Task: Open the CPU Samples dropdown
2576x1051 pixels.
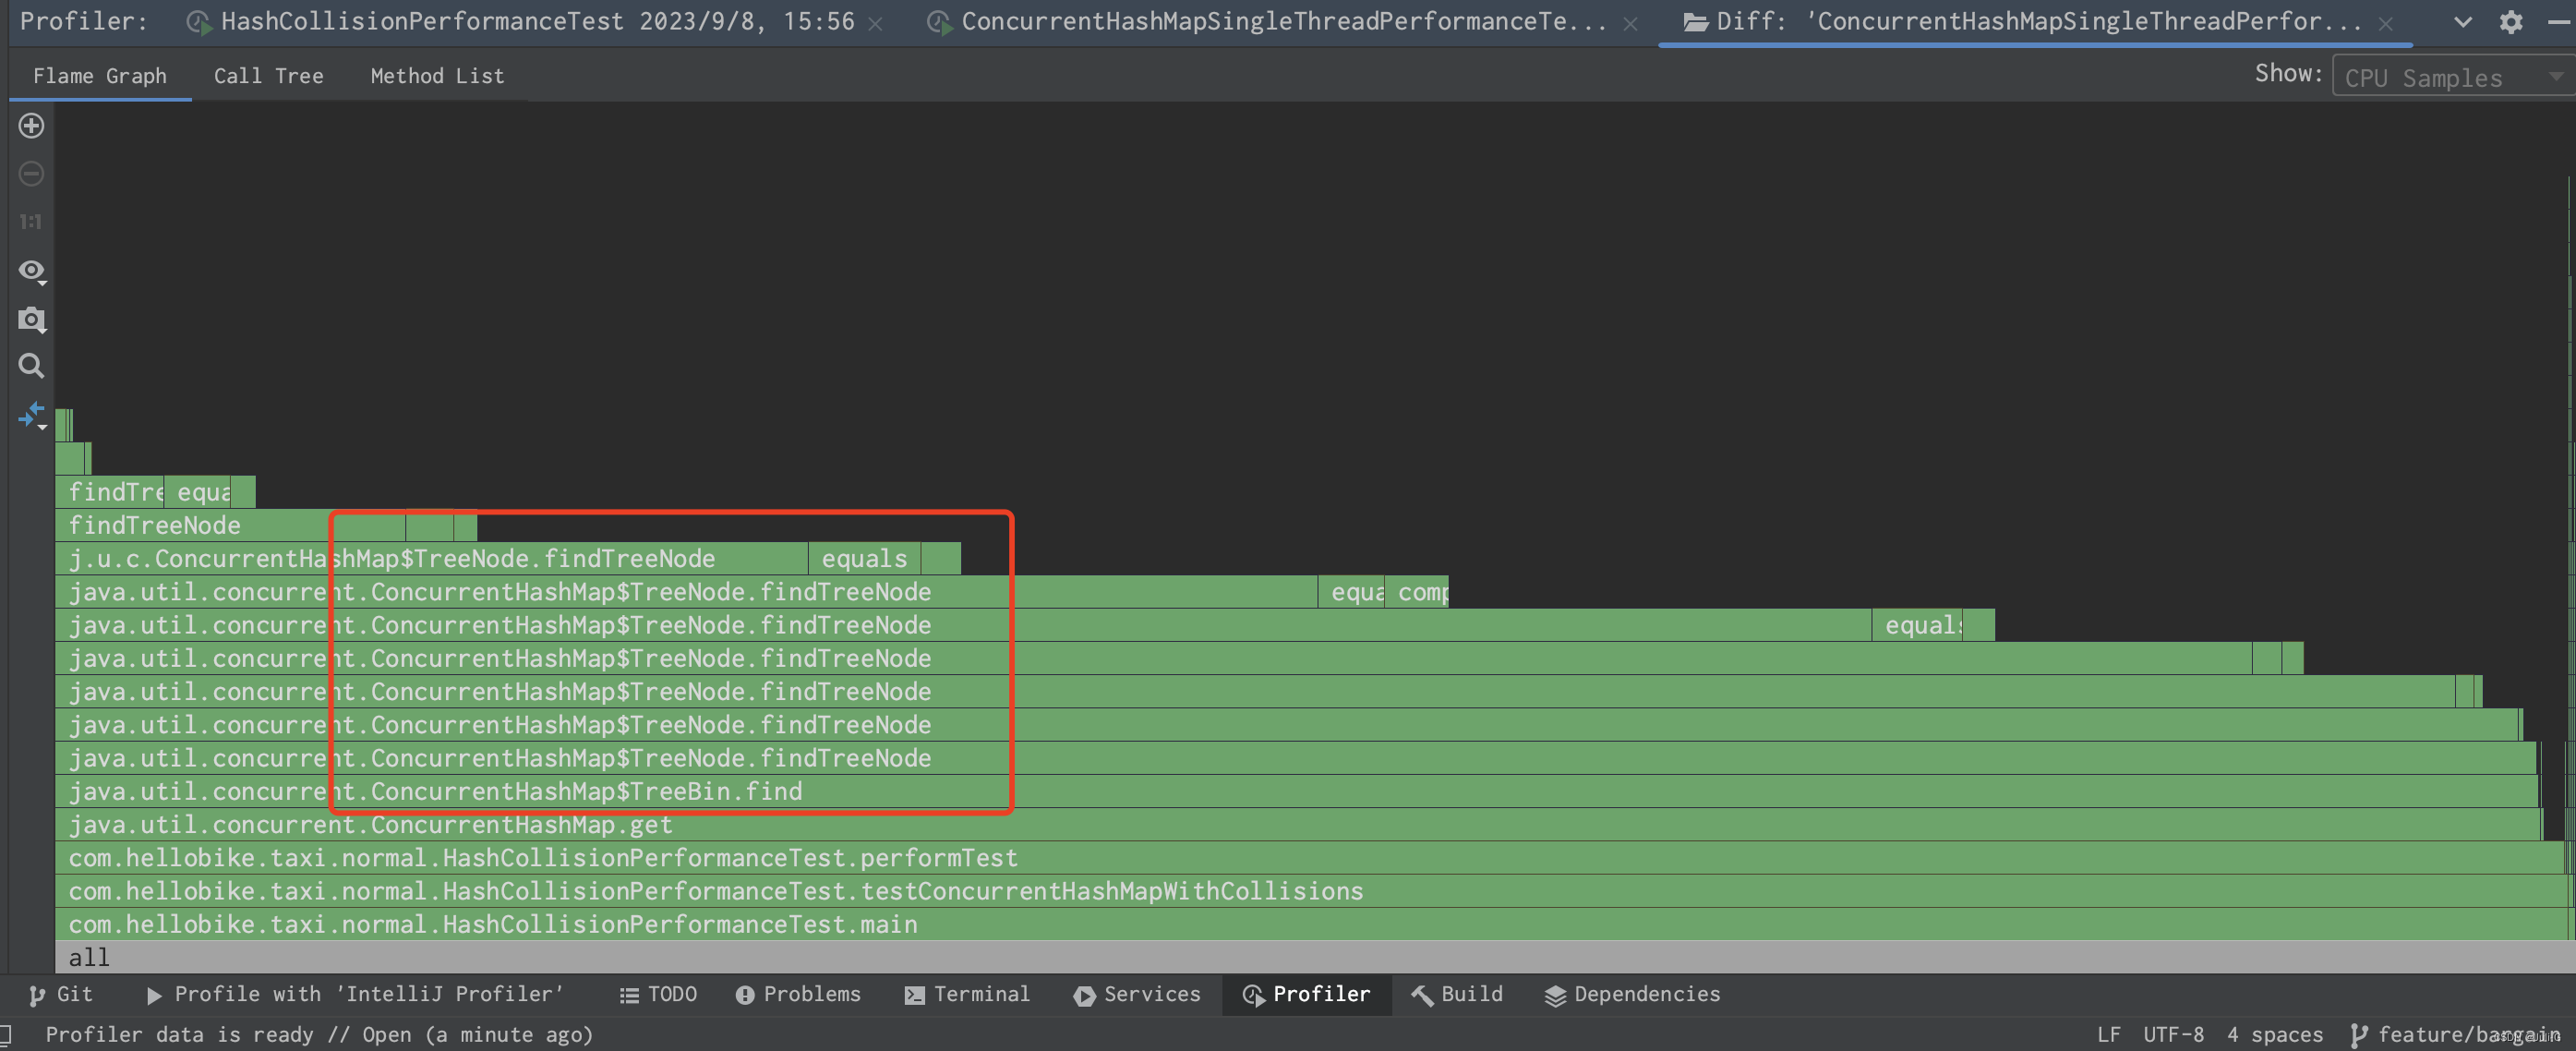Action: [2453, 77]
